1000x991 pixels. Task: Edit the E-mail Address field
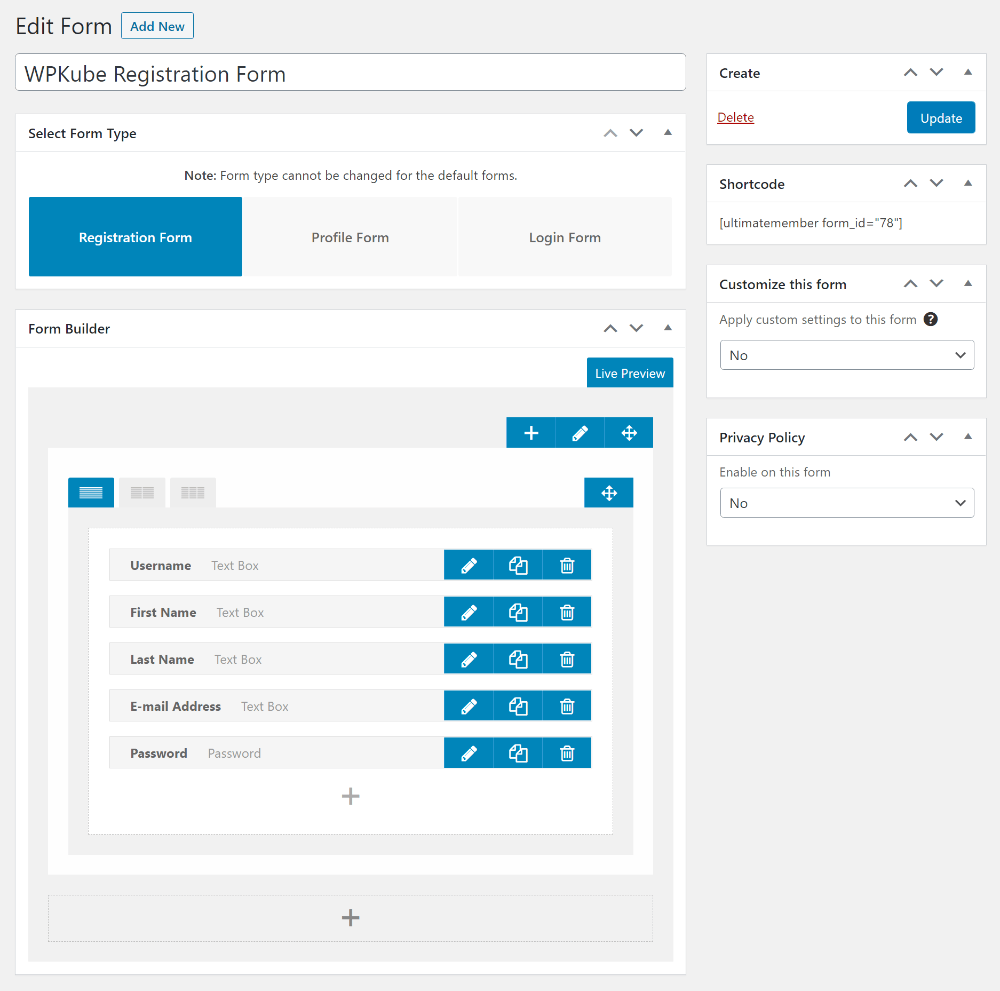(x=469, y=707)
